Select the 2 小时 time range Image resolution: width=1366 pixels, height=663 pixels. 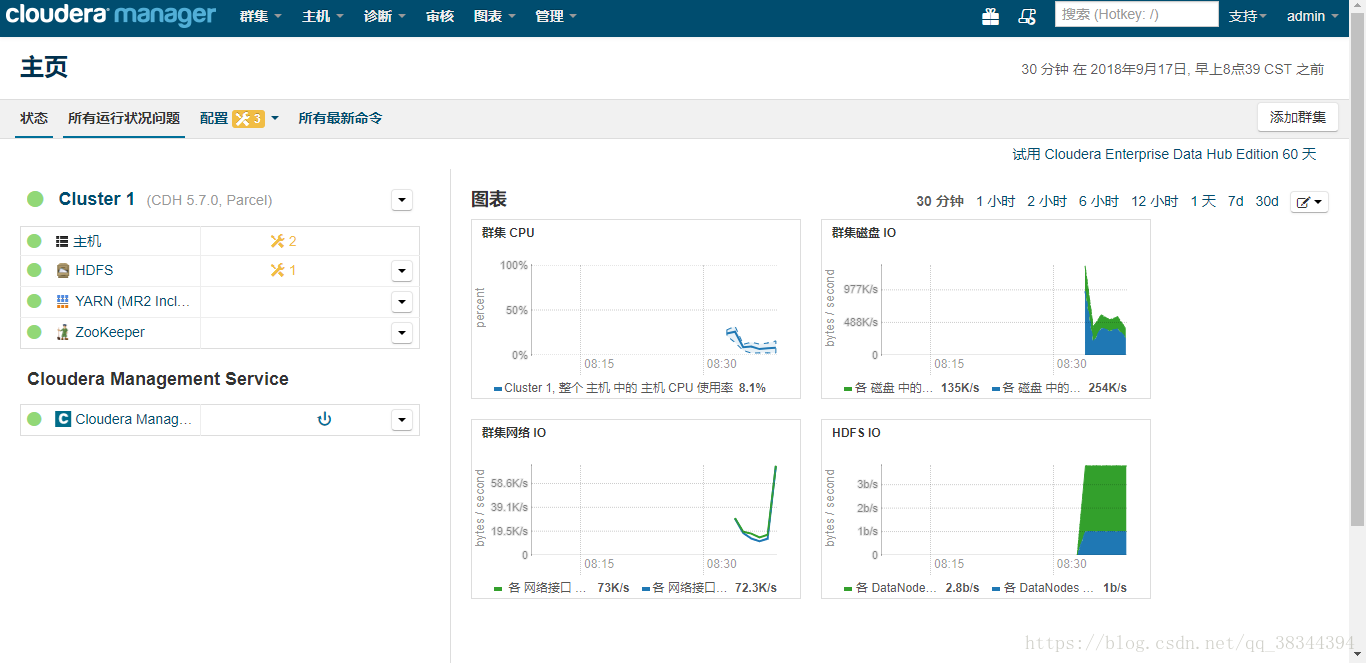pos(1047,201)
